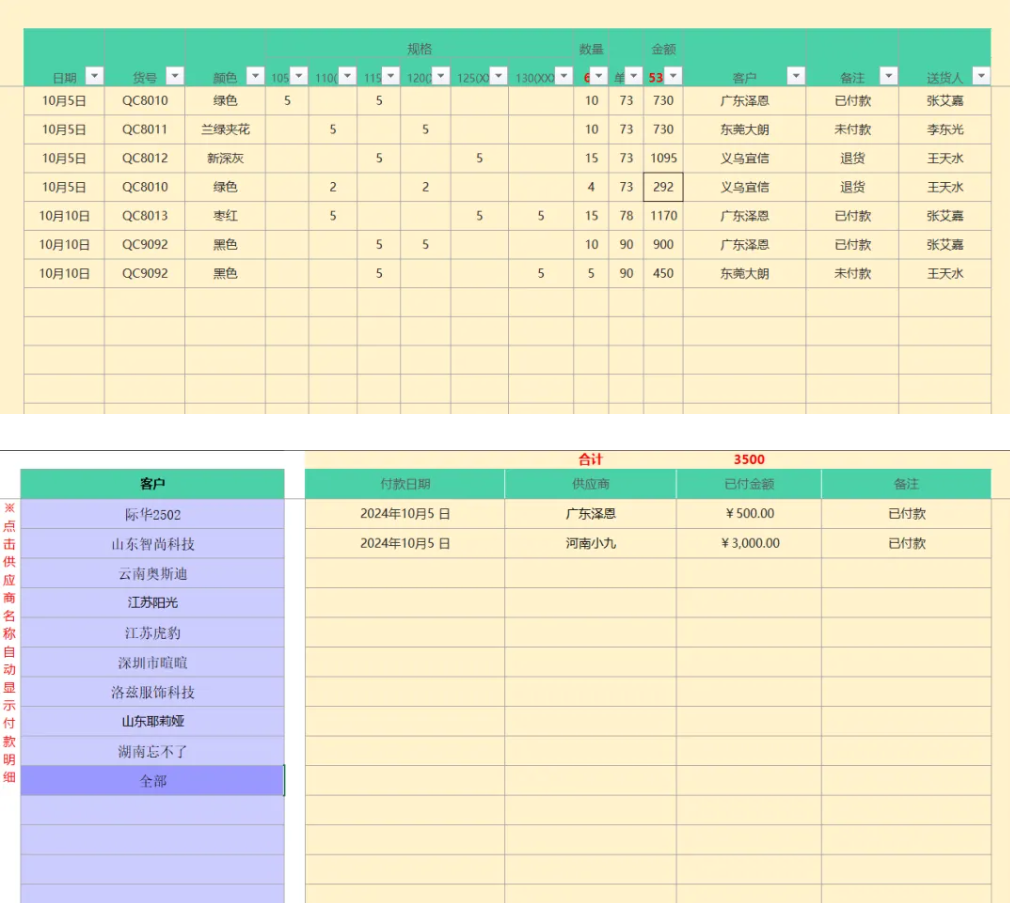Select customer 云南奥斯迪

tap(153, 573)
